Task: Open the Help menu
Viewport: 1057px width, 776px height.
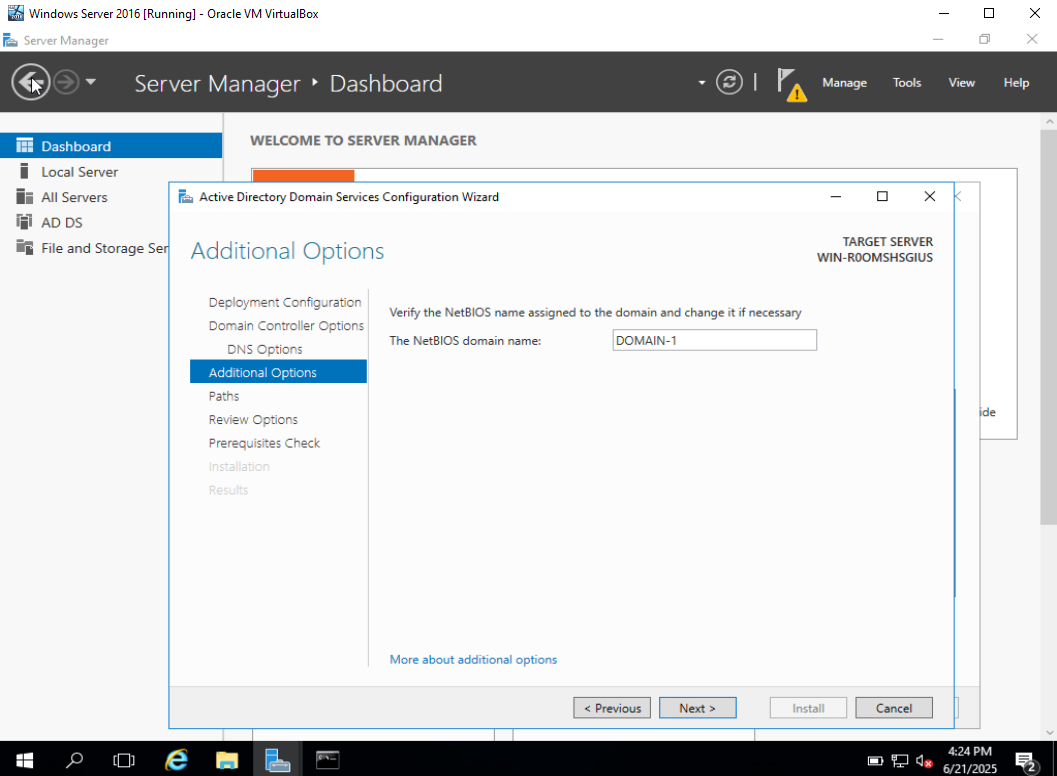Action: pos(1016,83)
